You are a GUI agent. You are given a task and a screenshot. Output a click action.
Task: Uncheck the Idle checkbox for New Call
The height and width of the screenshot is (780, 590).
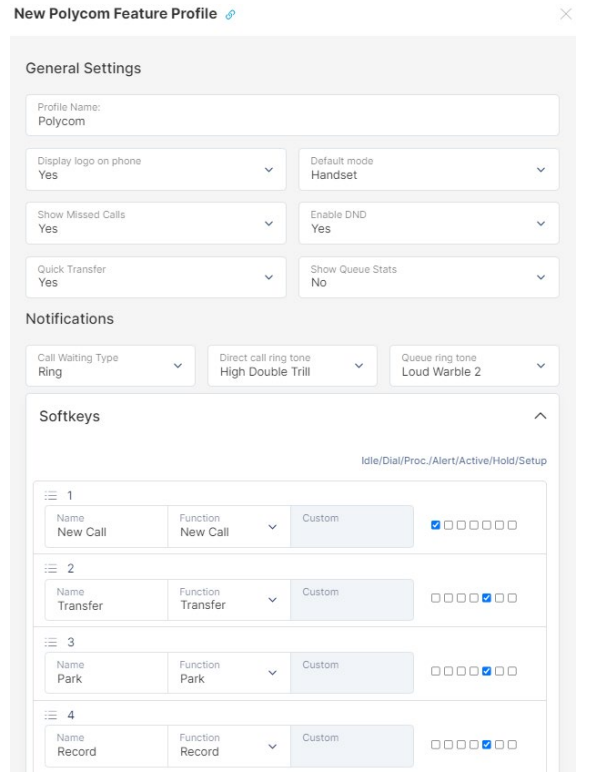point(435,525)
